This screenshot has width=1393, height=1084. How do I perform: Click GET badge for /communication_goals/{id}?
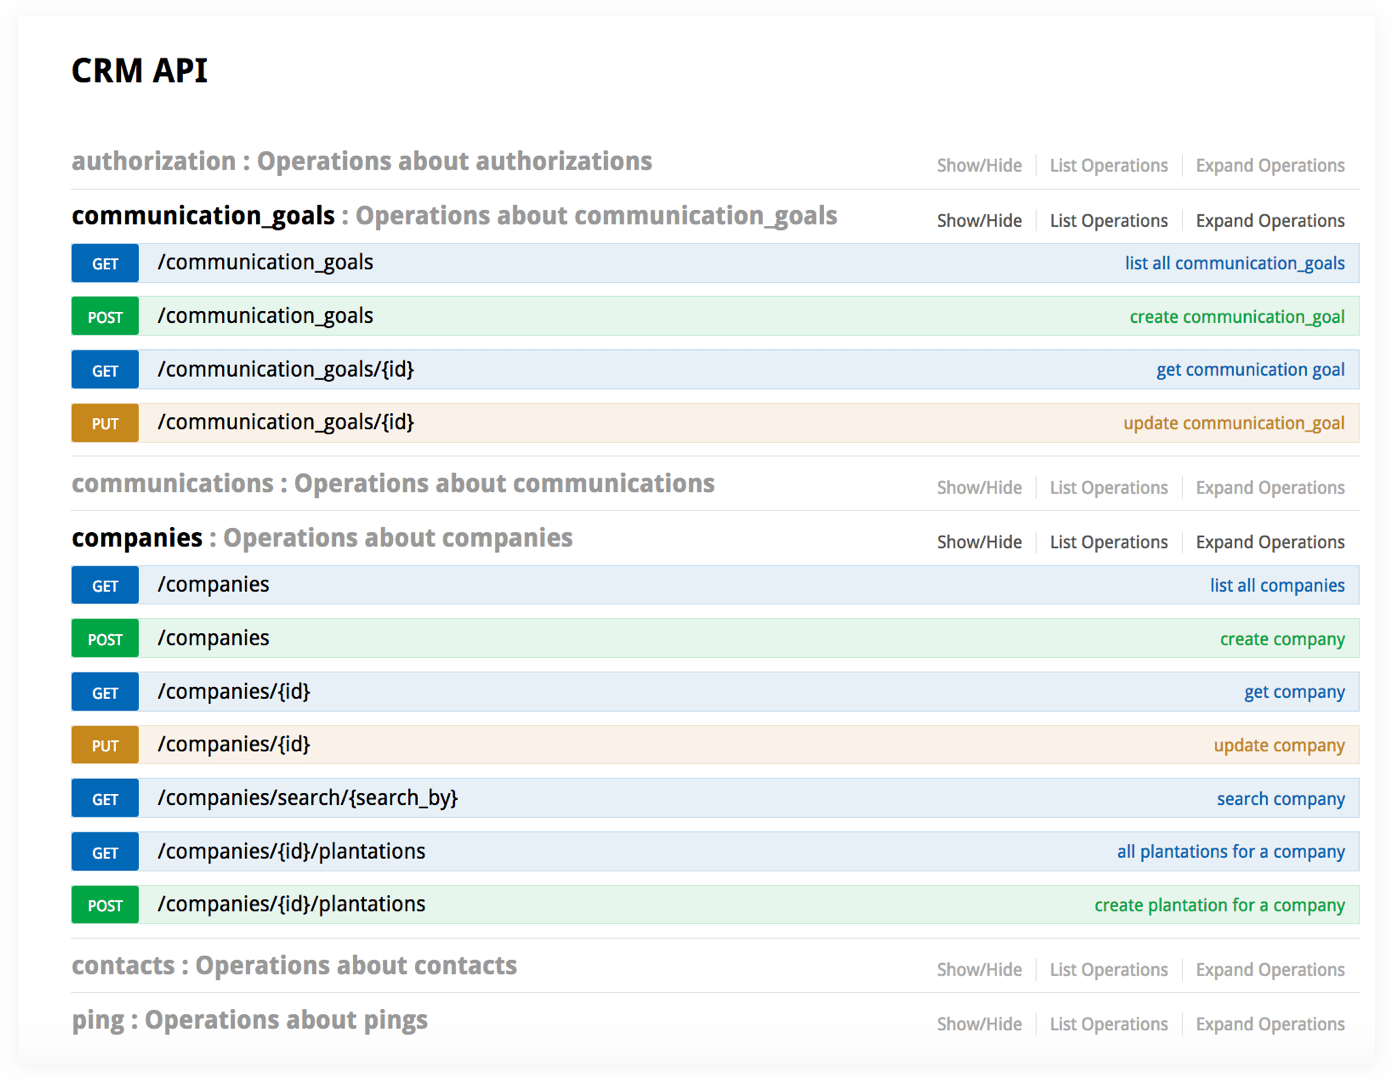pos(105,370)
